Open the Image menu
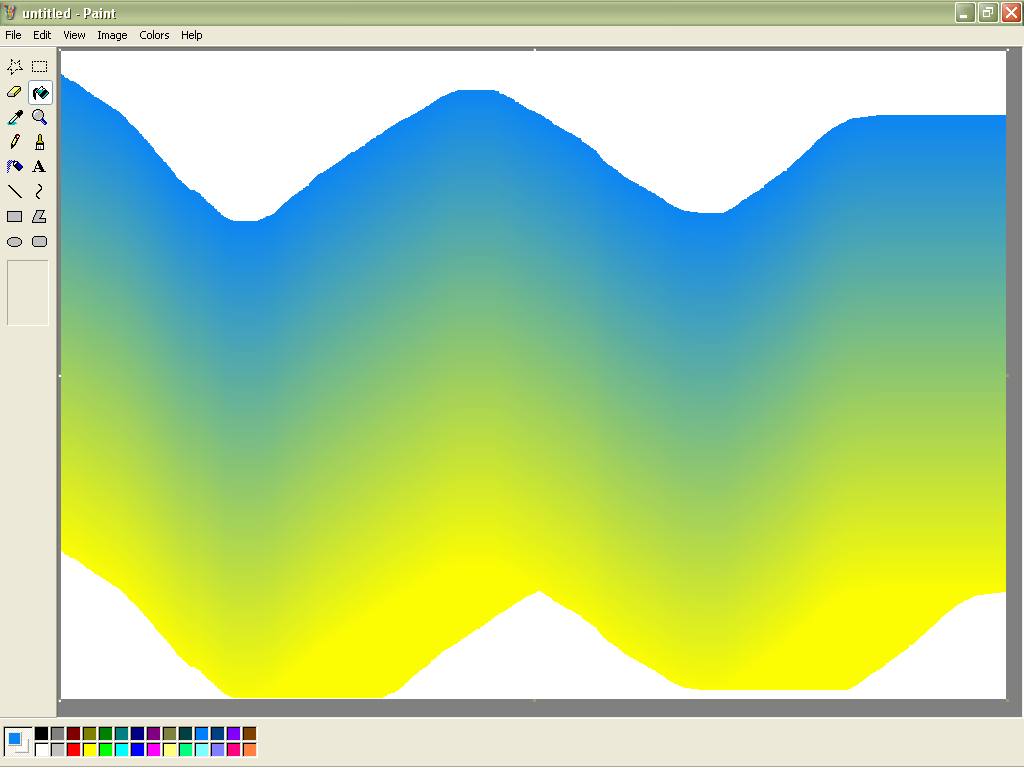 tap(112, 35)
